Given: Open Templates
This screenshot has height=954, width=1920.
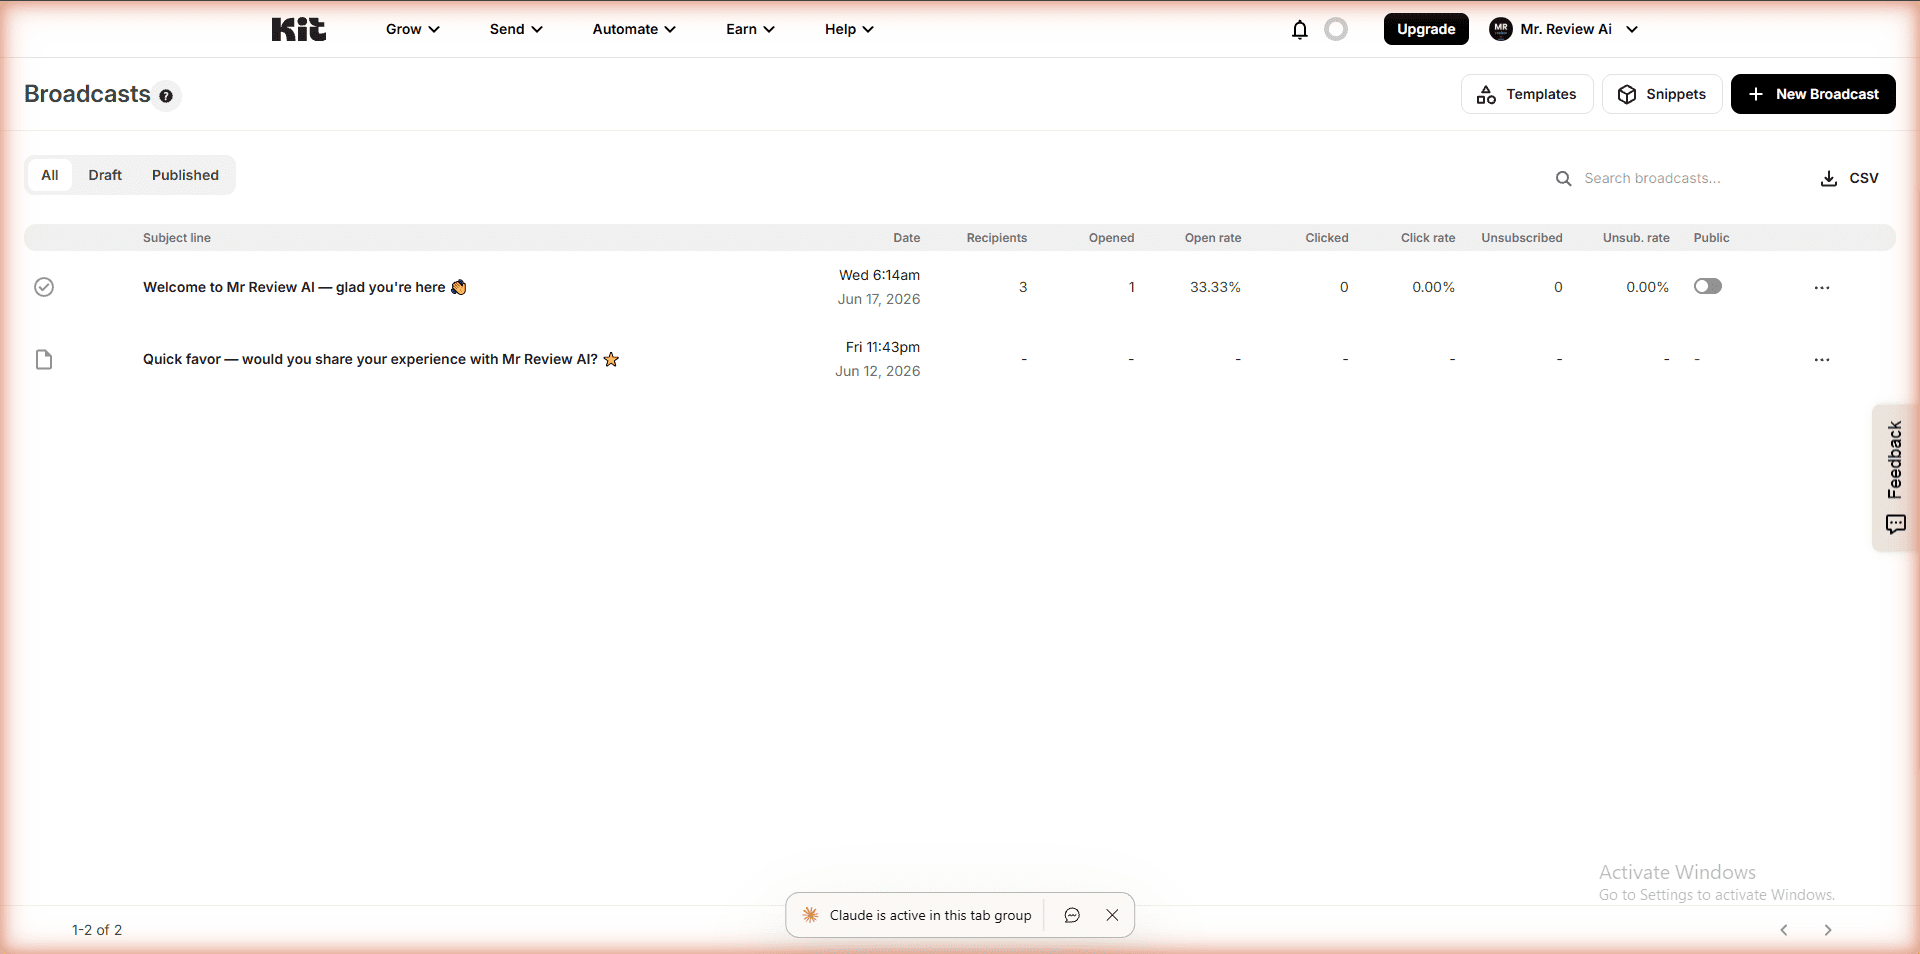Looking at the screenshot, I should pos(1526,94).
